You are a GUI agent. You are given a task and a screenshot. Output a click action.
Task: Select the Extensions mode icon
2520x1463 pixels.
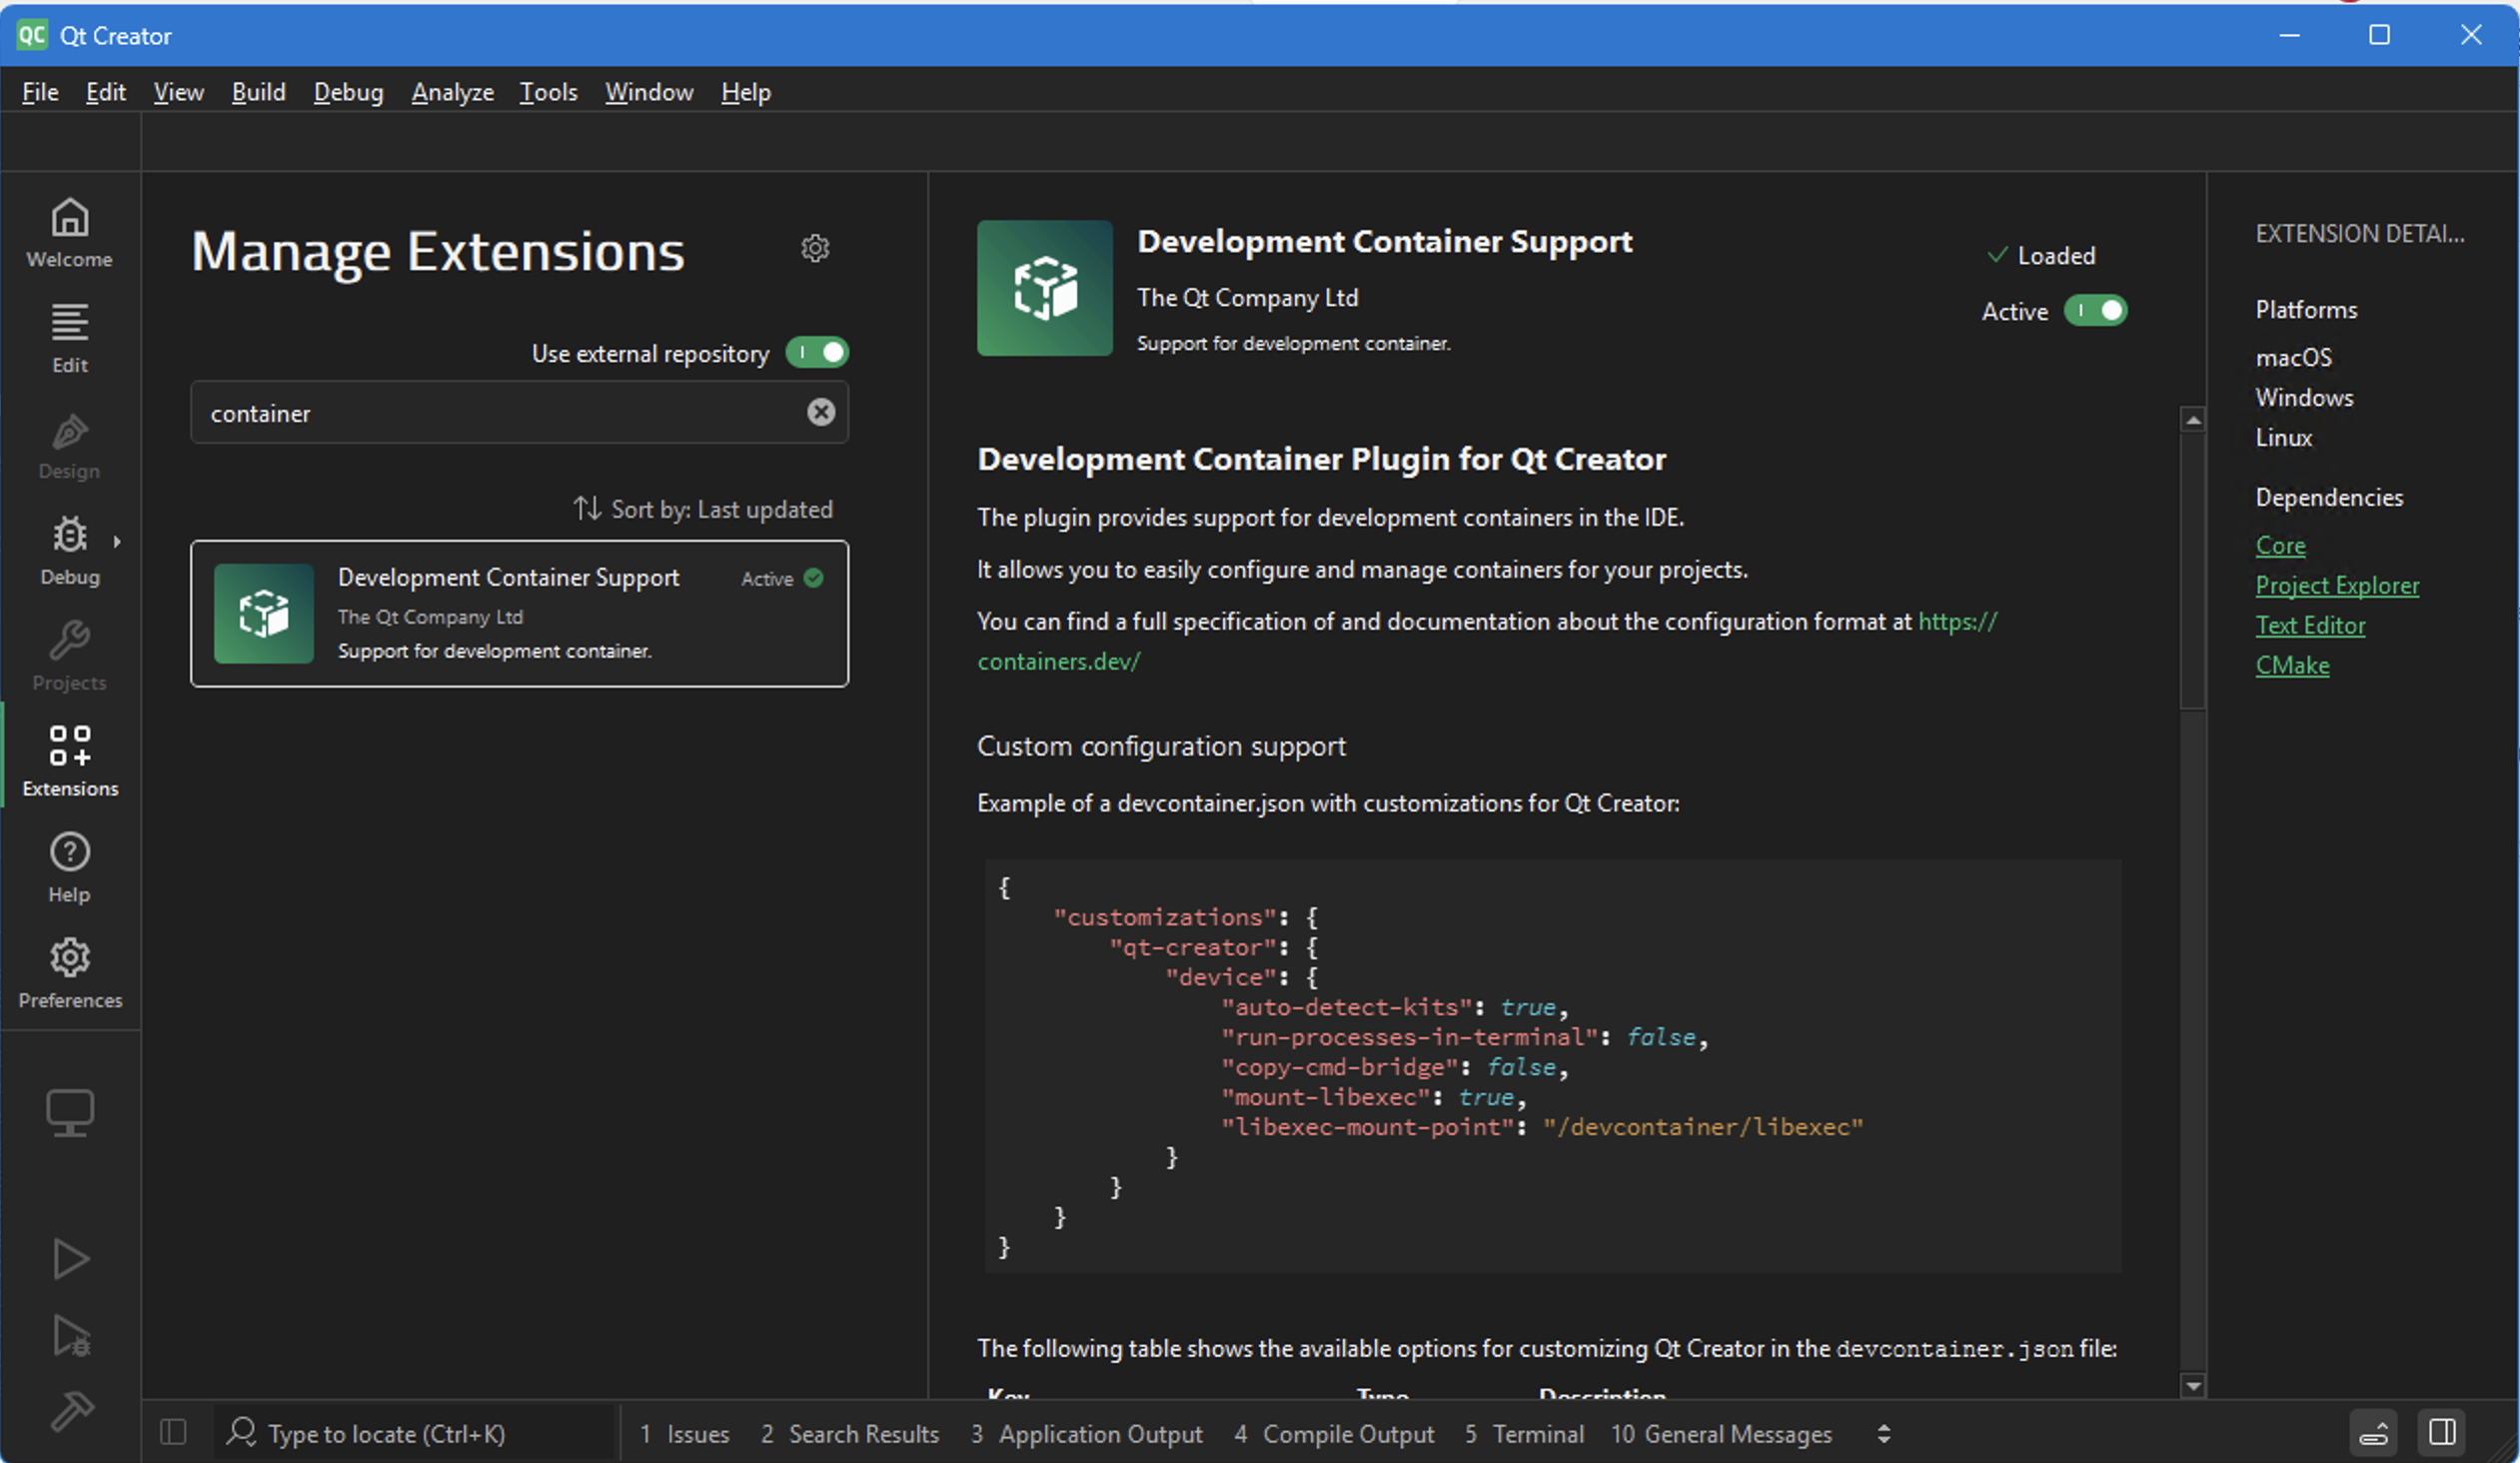70,761
